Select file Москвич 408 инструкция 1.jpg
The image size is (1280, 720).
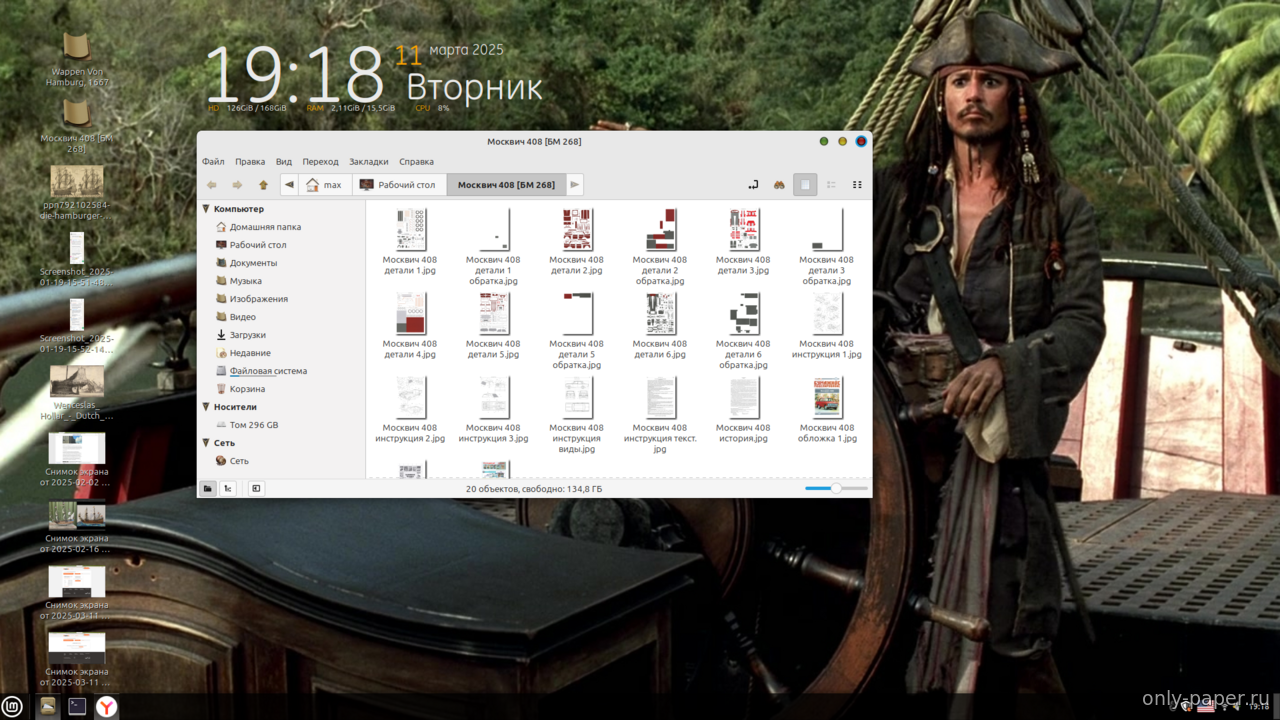click(x=826, y=325)
